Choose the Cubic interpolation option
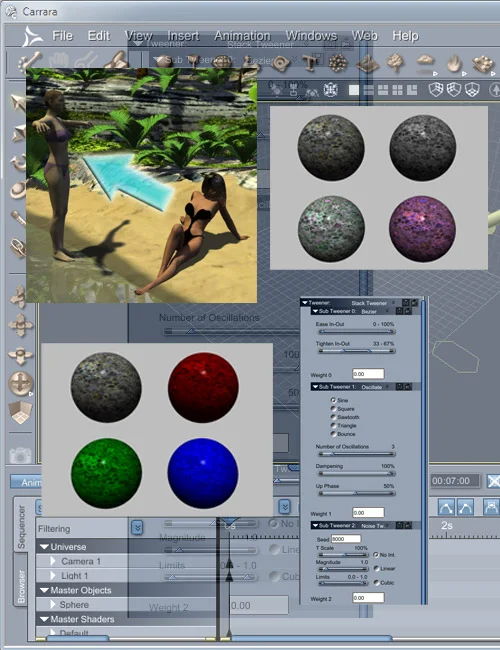 376,582
